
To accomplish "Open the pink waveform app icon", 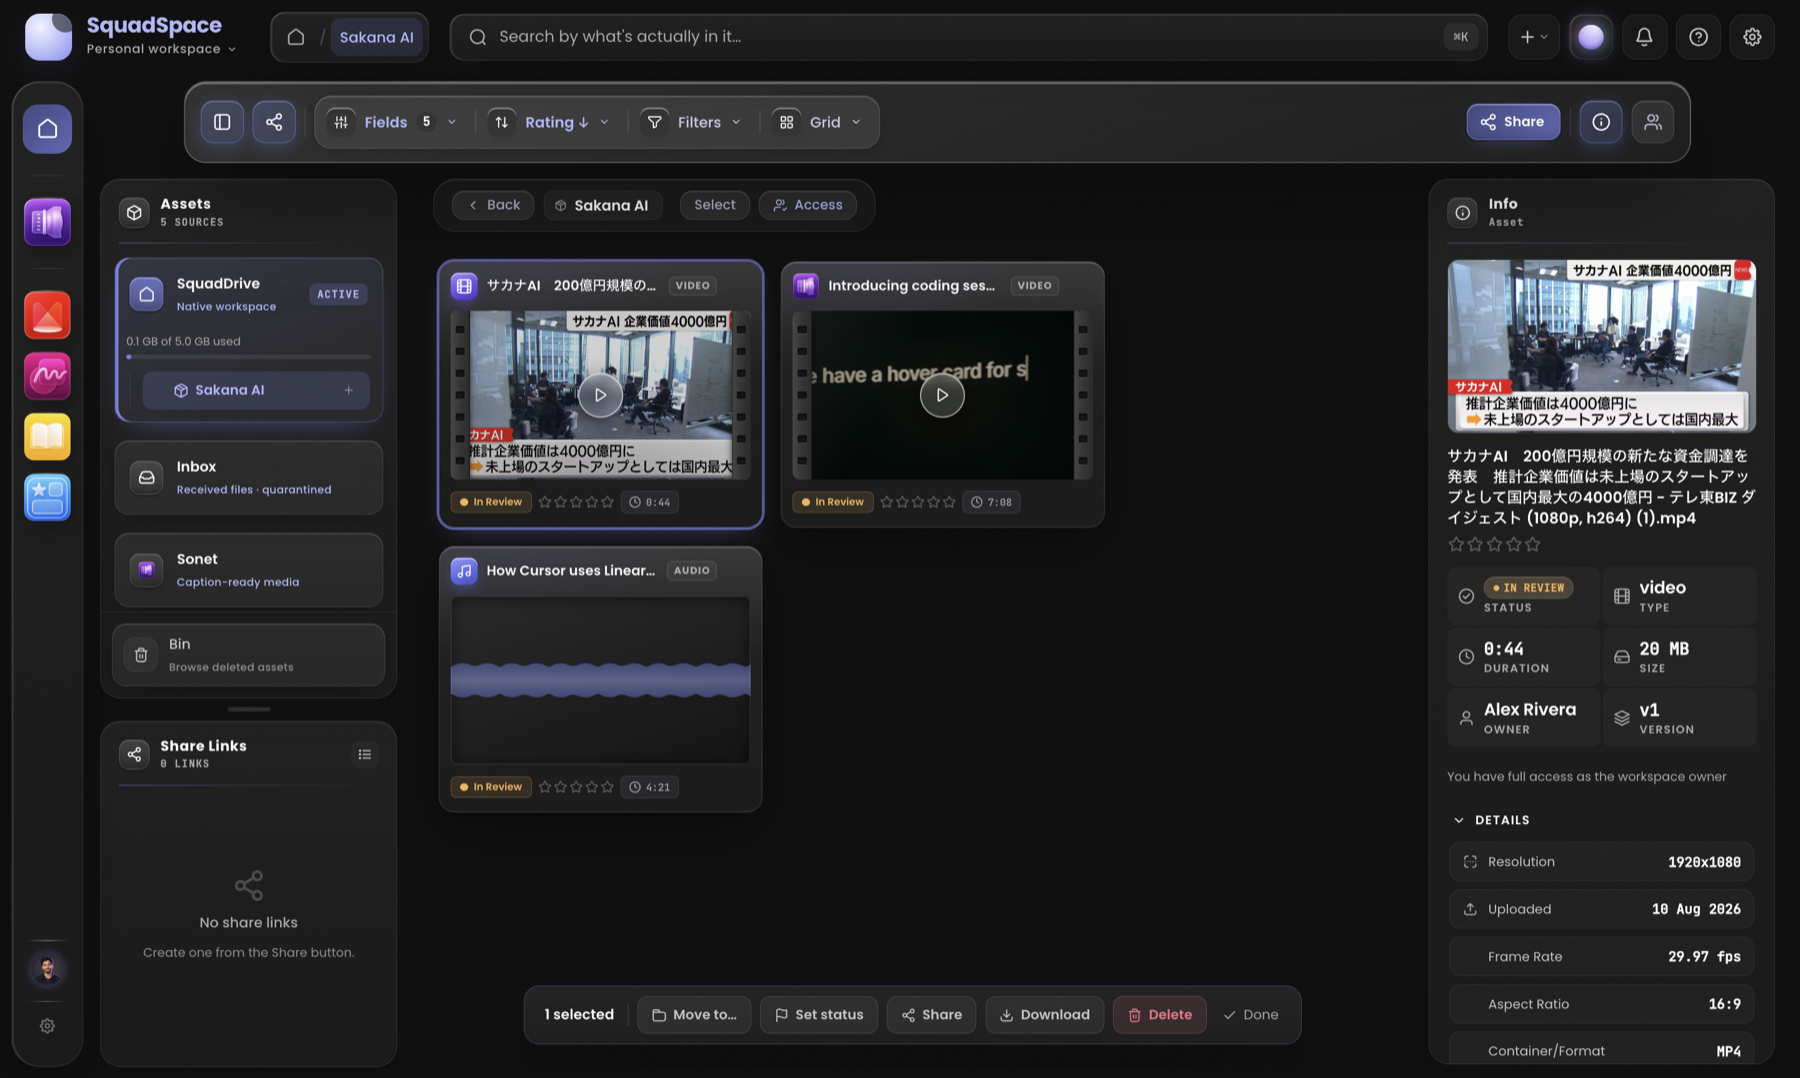I will pyautogui.click(x=47, y=376).
